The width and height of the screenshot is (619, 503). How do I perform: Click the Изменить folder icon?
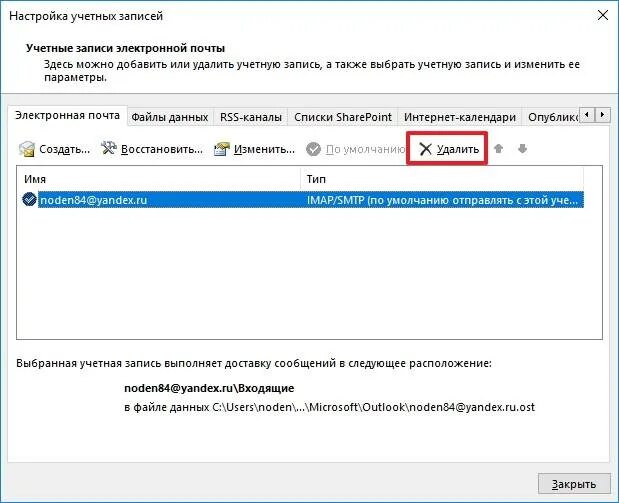[221, 149]
